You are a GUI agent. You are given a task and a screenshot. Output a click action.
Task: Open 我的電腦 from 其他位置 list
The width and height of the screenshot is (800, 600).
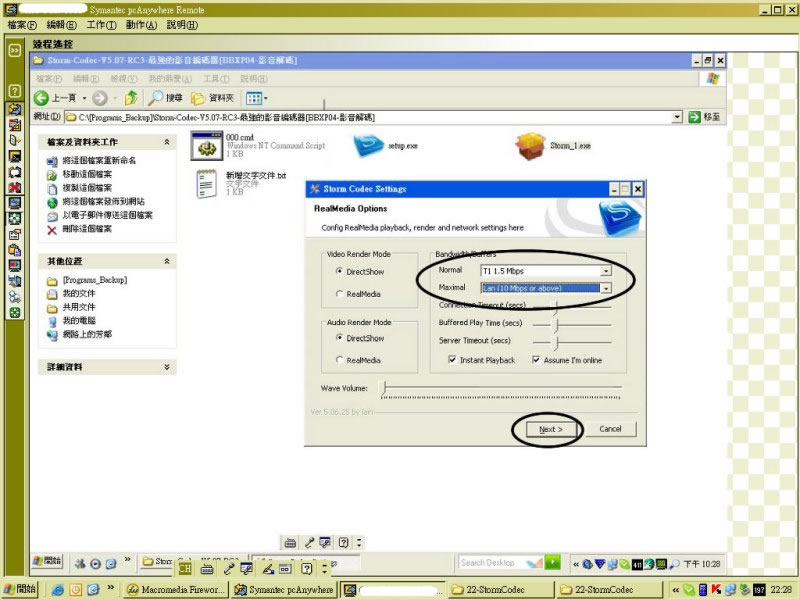tap(79, 321)
